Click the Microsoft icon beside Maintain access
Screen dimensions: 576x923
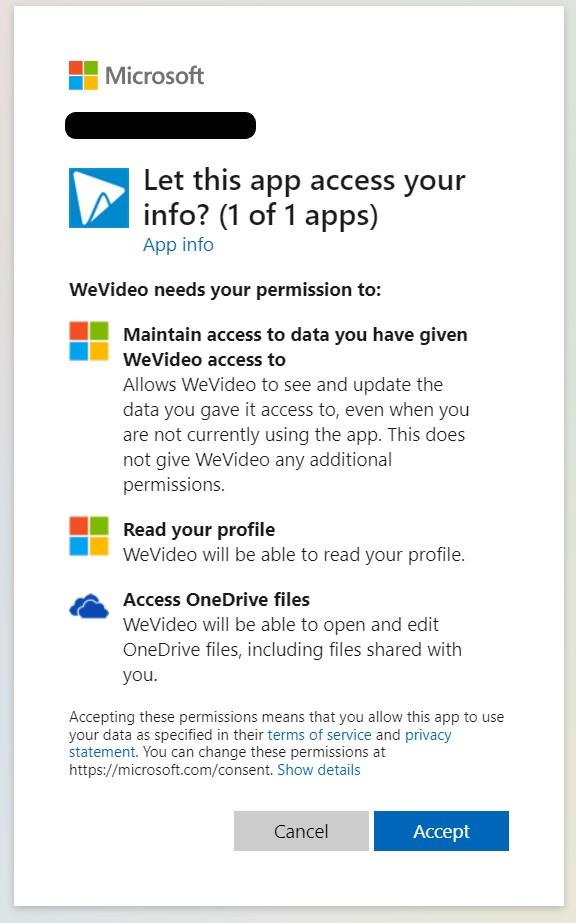89,341
